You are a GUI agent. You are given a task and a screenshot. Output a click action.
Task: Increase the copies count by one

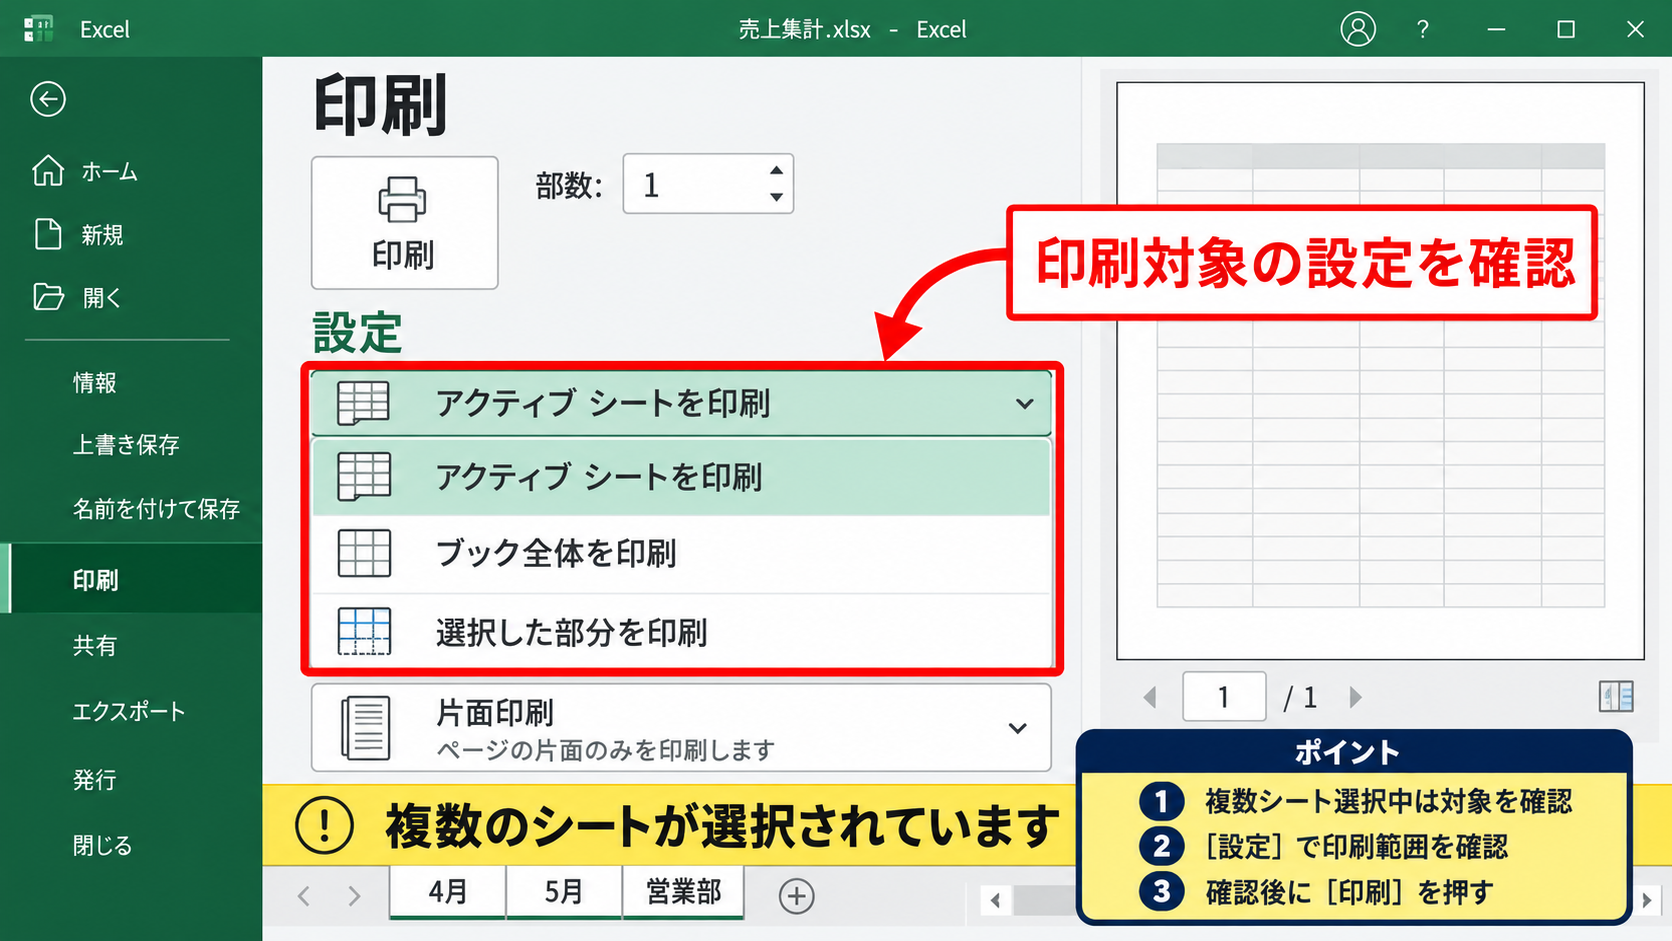point(776,170)
